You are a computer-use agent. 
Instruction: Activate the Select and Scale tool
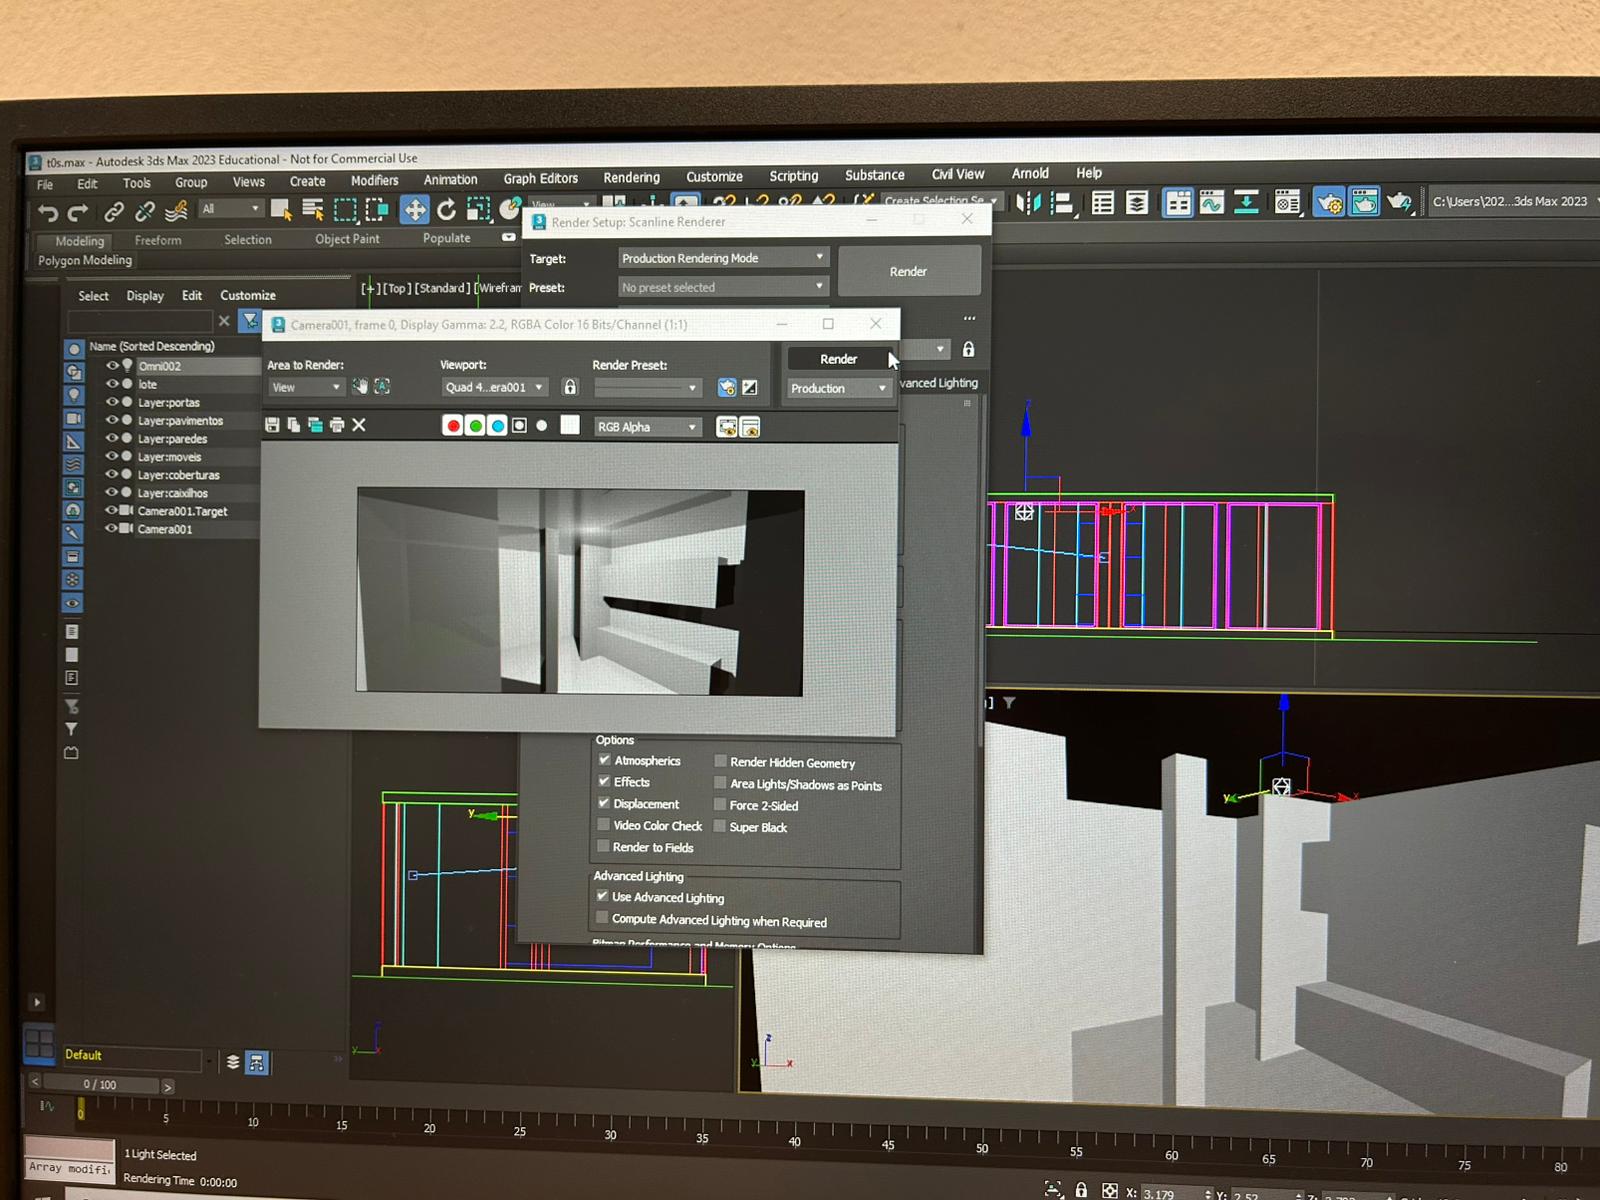(479, 209)
